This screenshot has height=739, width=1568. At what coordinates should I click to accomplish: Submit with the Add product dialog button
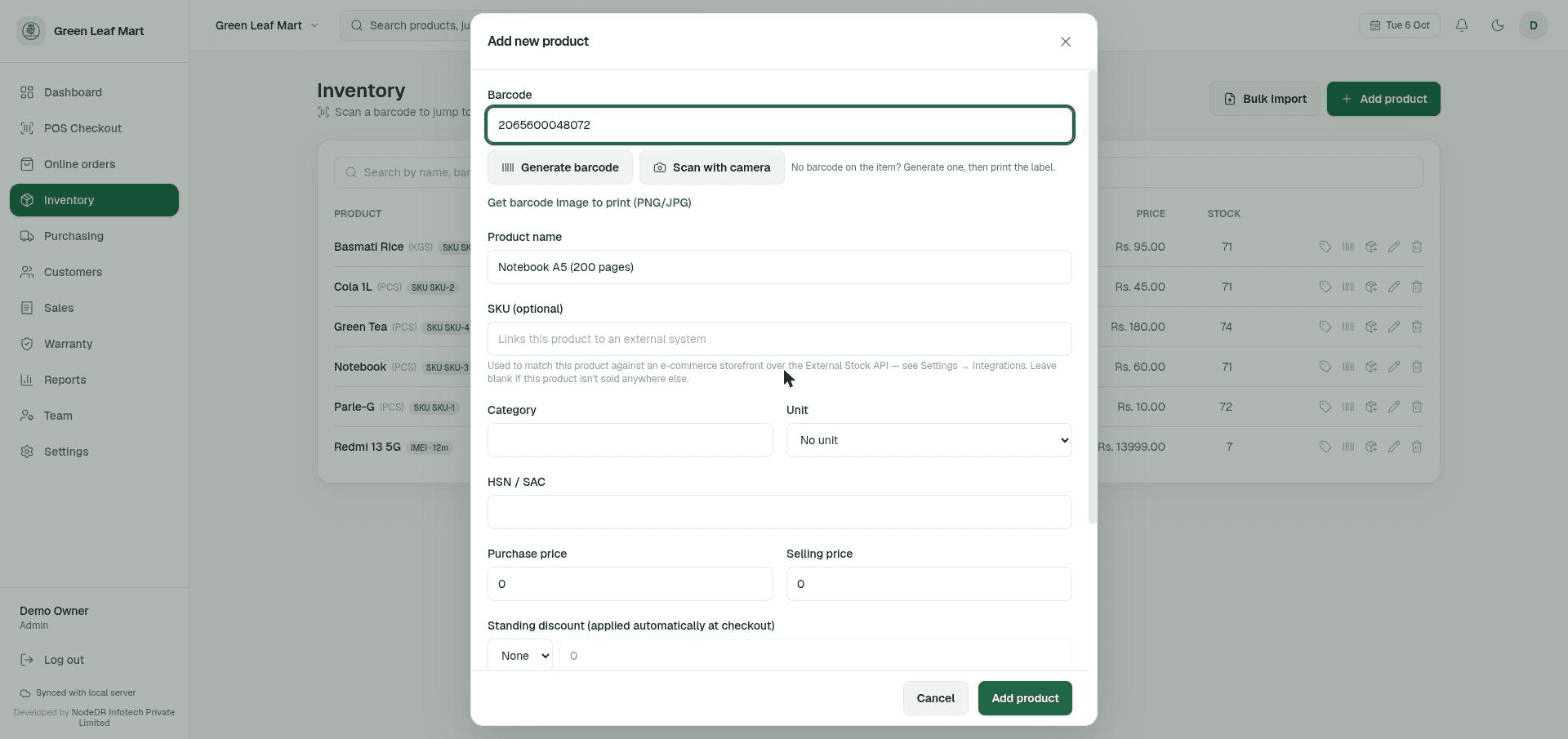[1025, 698]
